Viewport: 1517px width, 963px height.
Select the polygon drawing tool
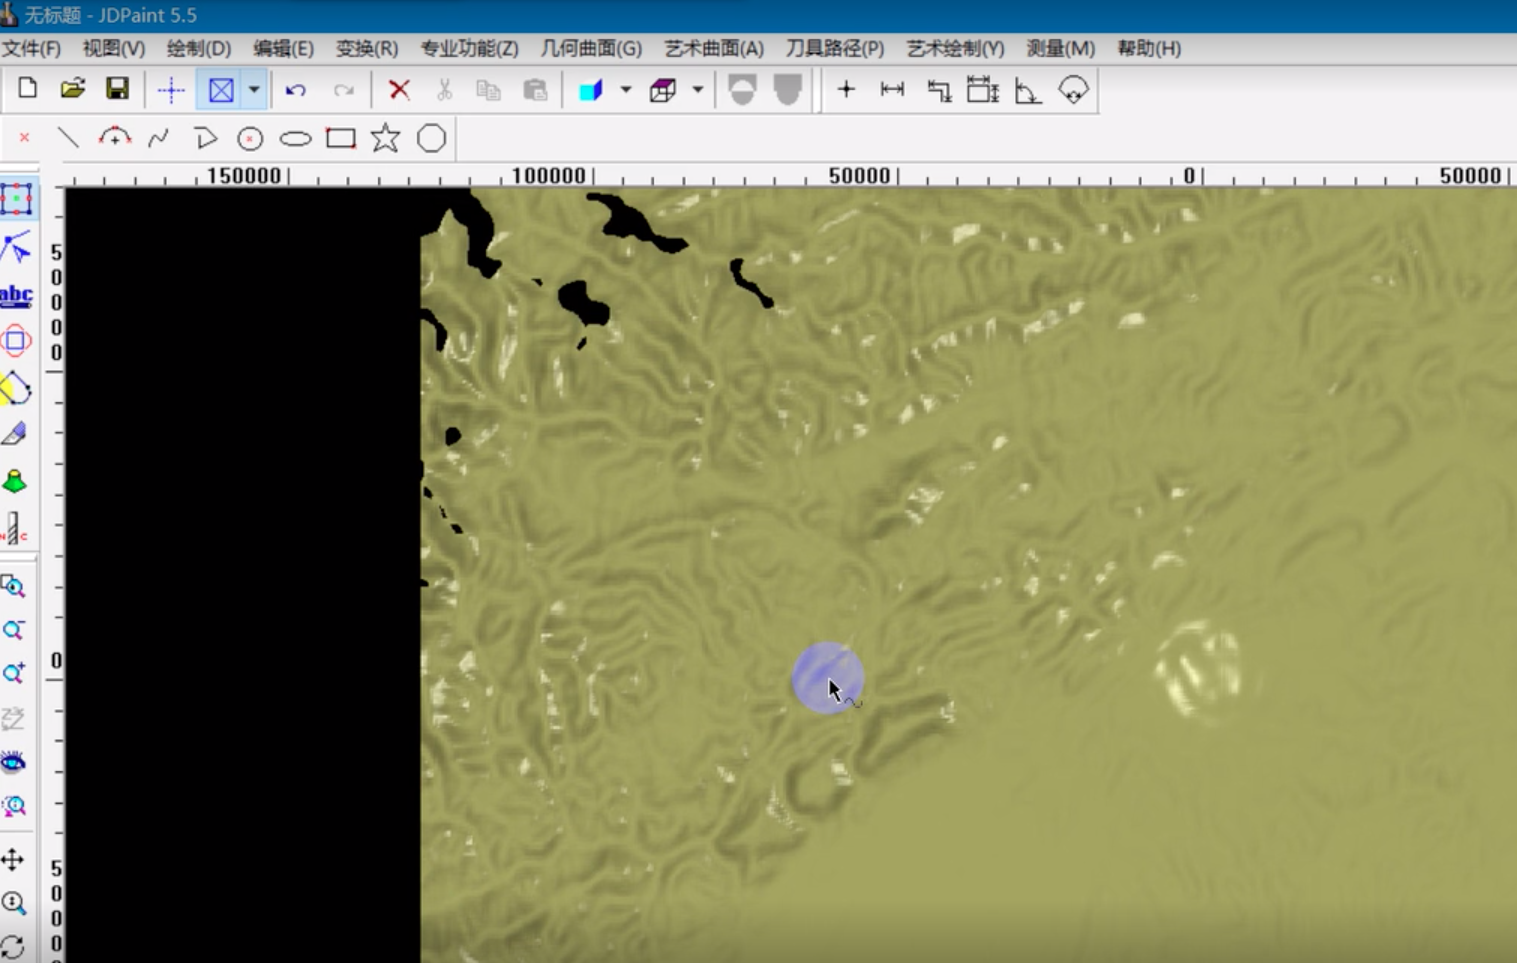coord(431,138)
